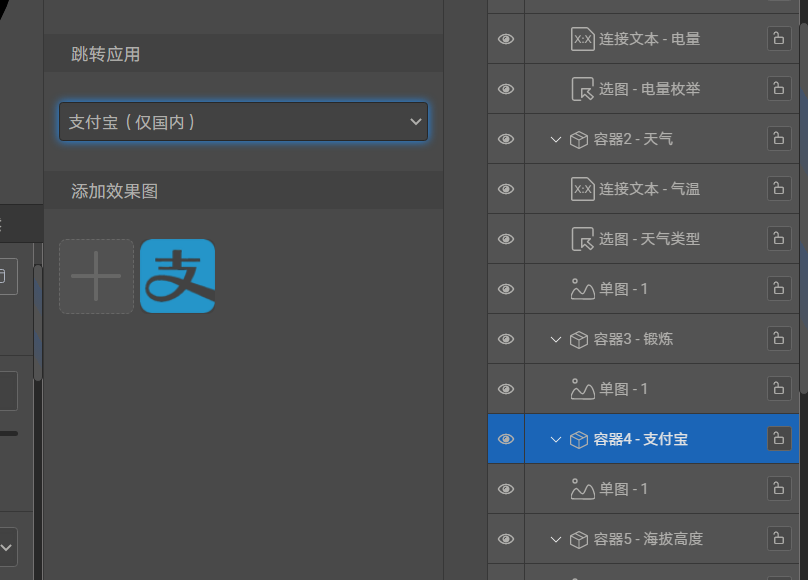
Task: Lock the 容器5 - 海拔高度 container
Action: [779, 538]
